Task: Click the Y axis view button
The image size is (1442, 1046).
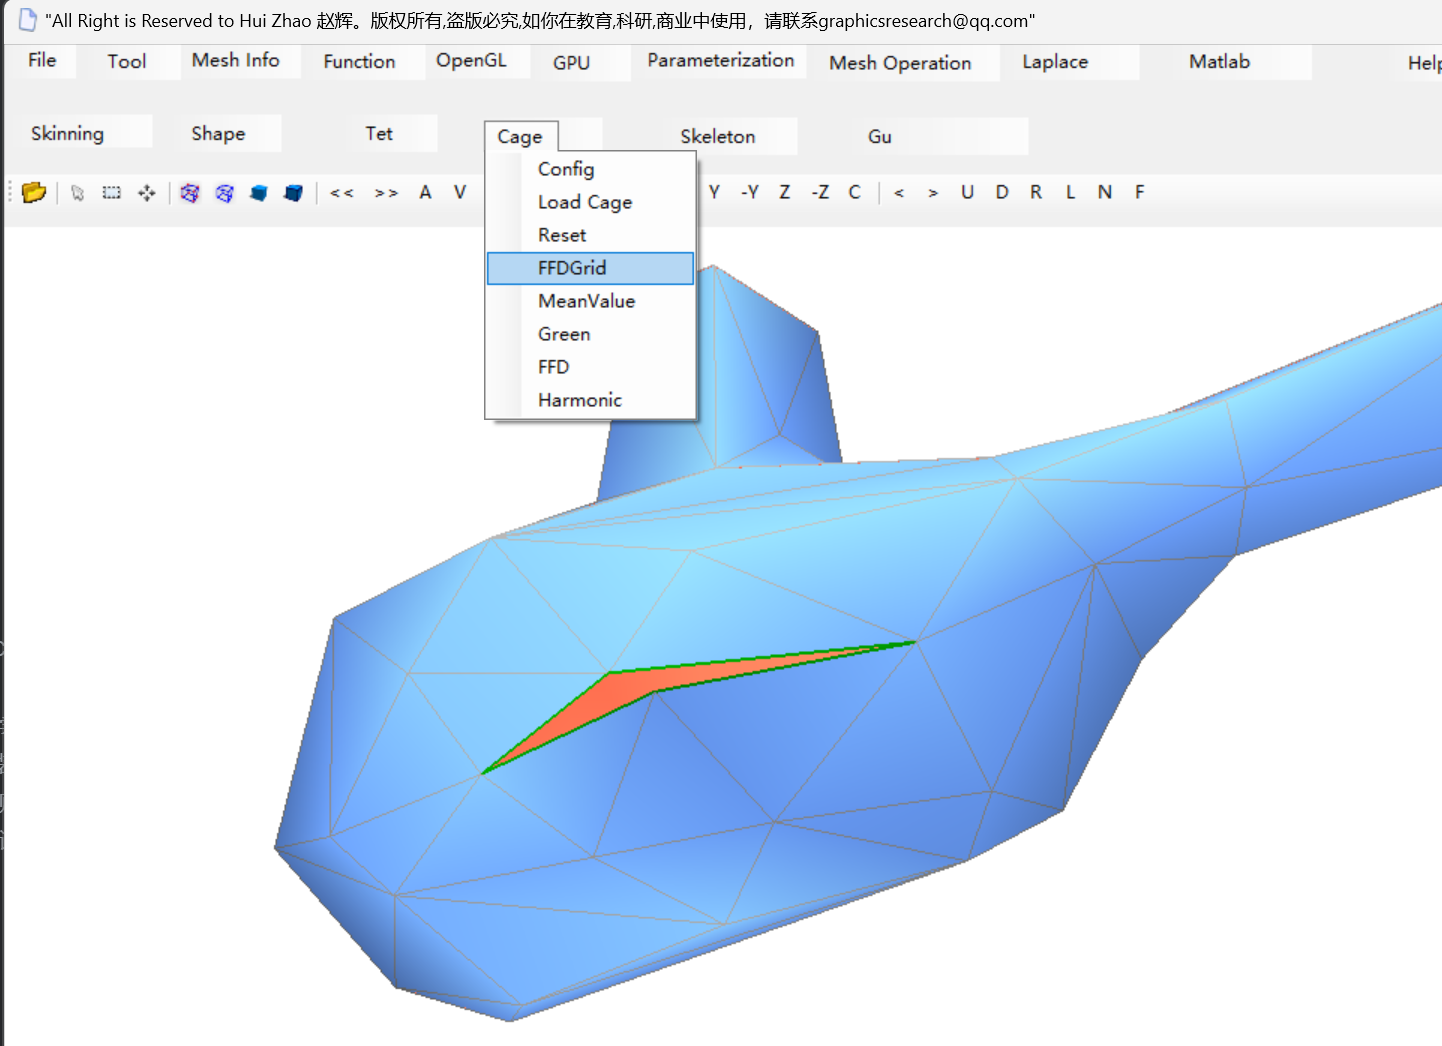Action: 714,192
